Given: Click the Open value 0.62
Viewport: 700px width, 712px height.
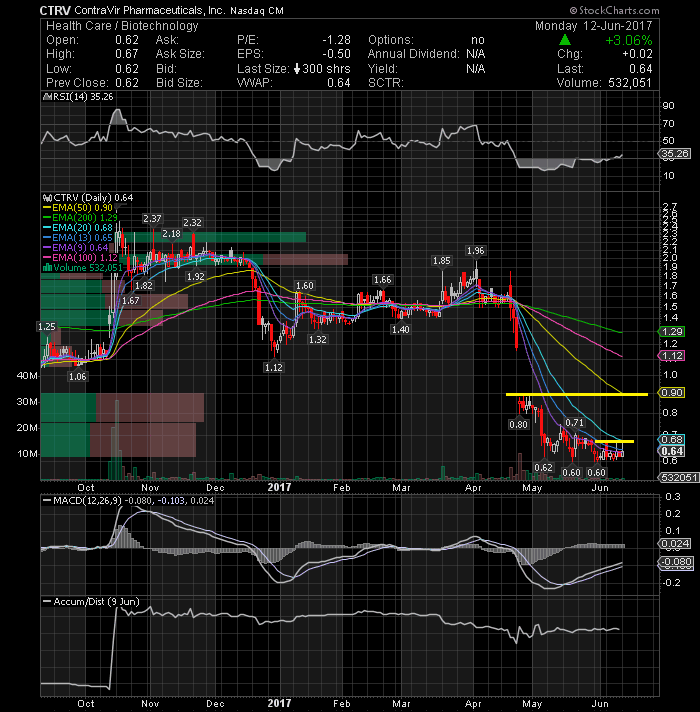Looking at the screenshot, I should point(127,40).
